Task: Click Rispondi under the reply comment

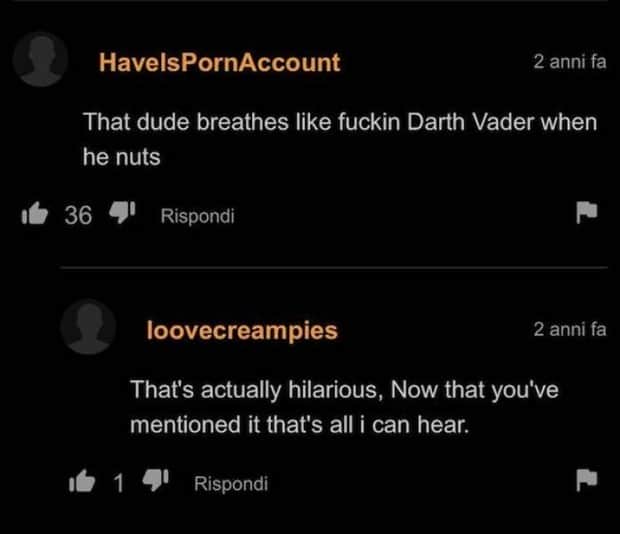Action: click(x=231, y=484)
